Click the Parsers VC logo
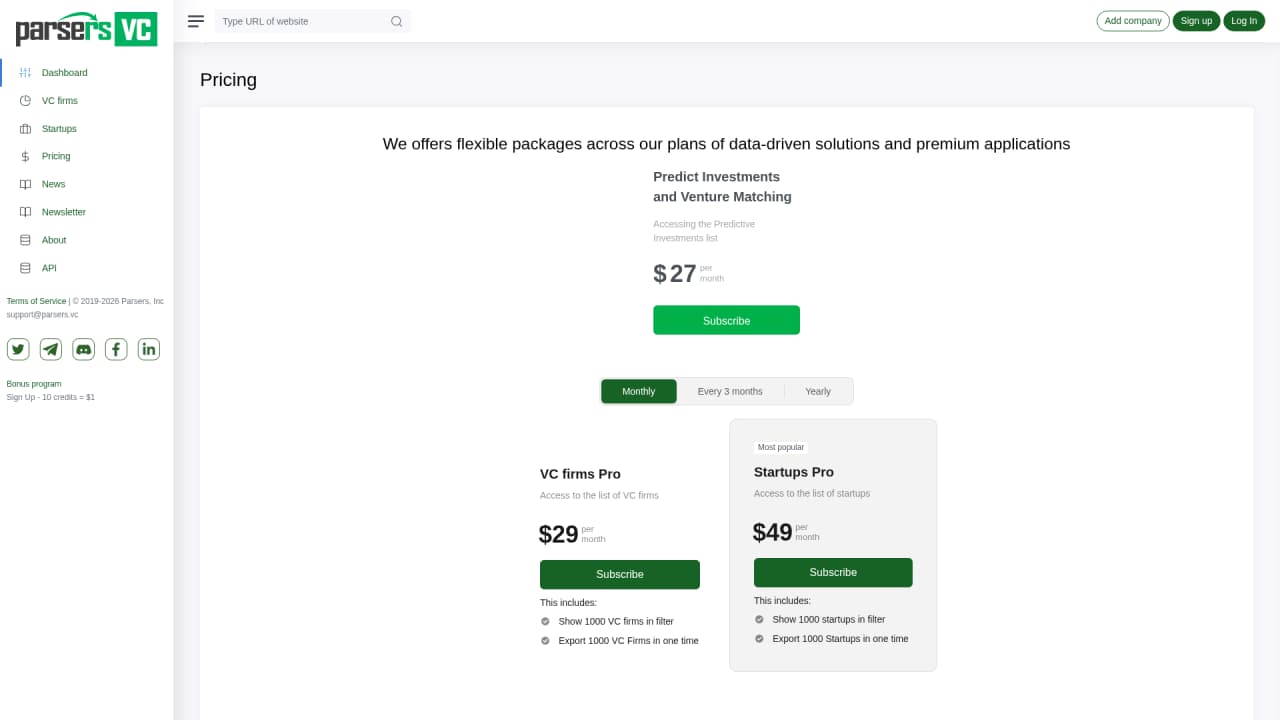1280x720 pixels. (86, 29)
